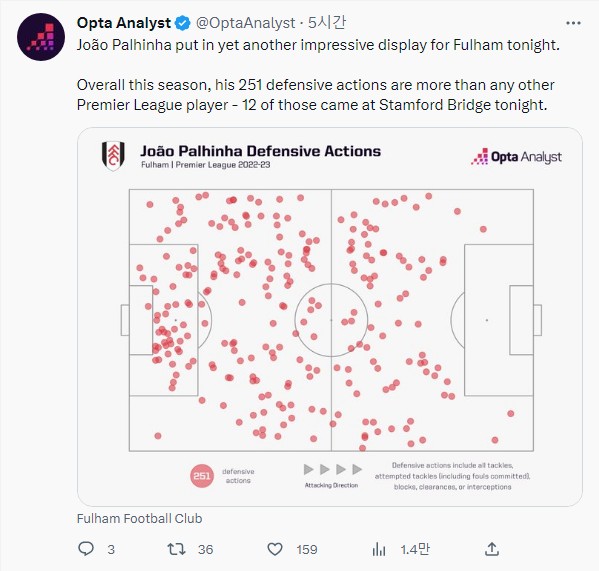
Task: Click the reply speech bubble icon
Action: pyautogui.click(x=86, y=549)
